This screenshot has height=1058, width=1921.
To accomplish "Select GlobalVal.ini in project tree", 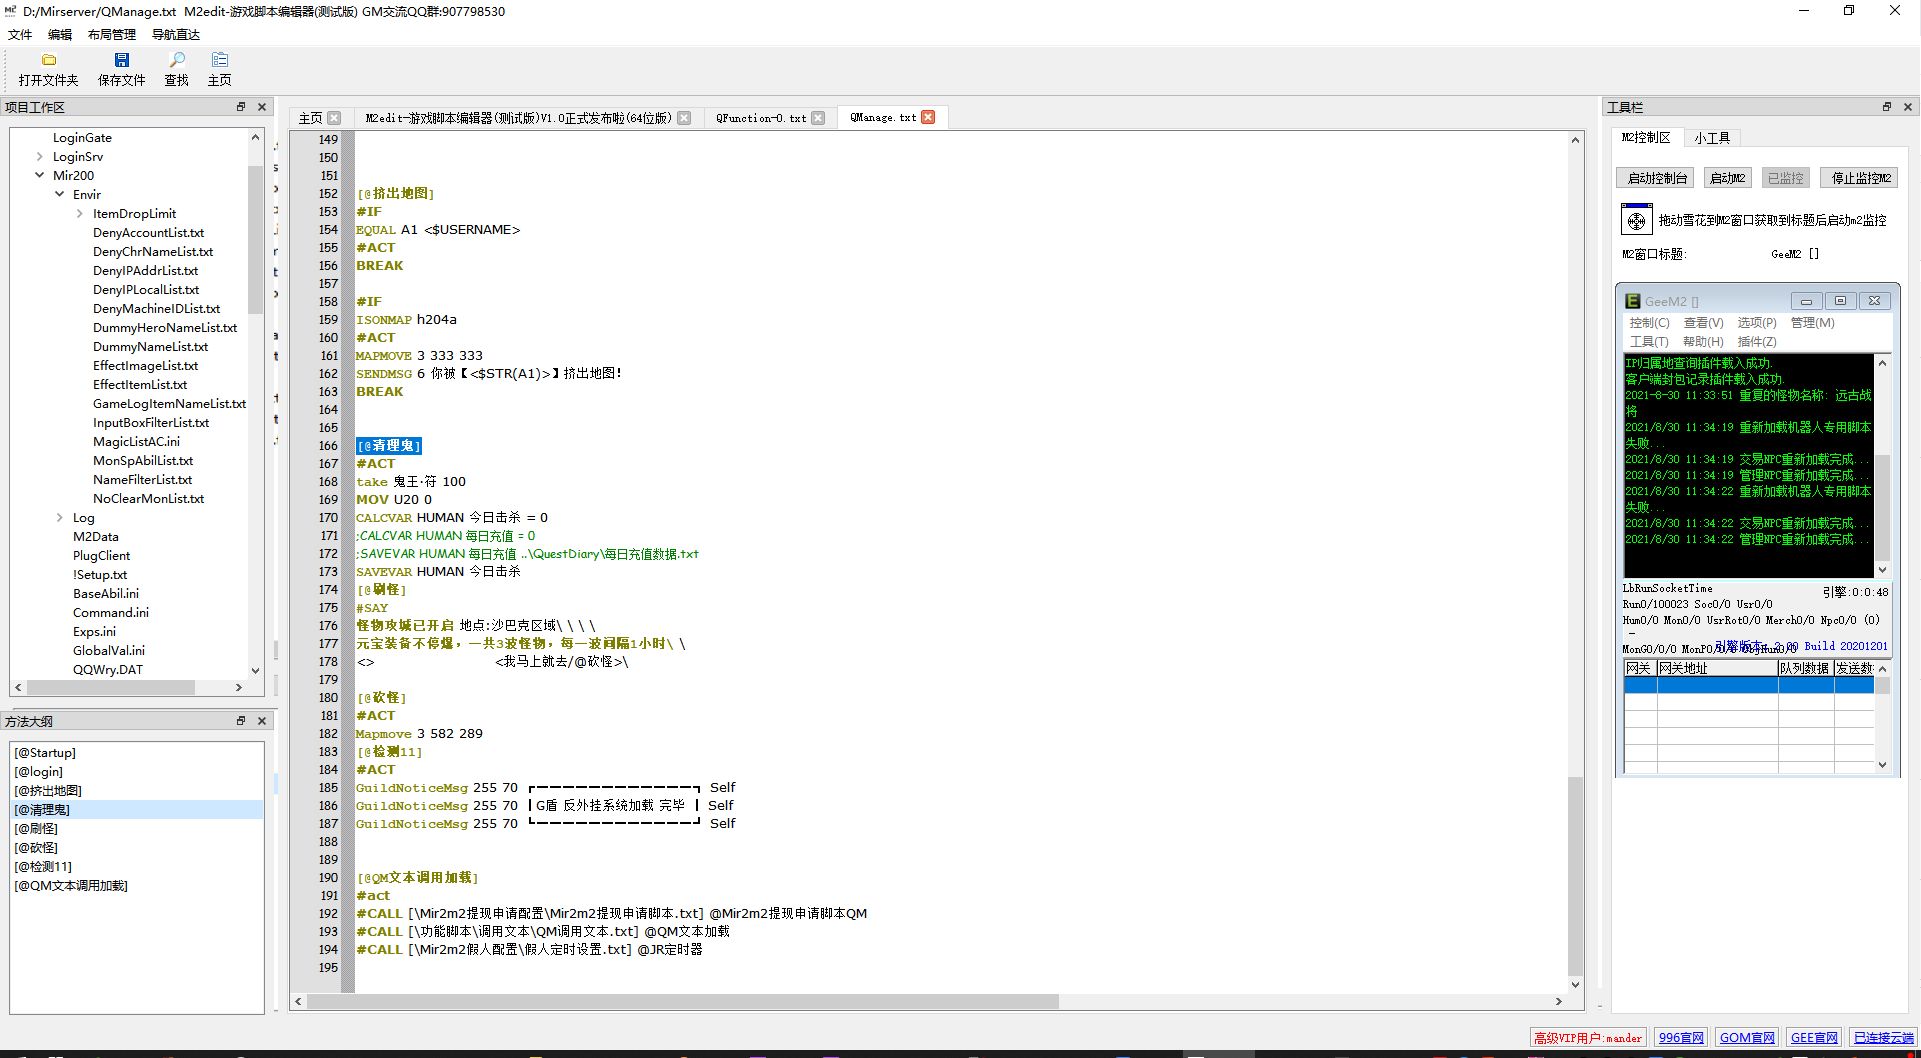I will click(109, 651).
